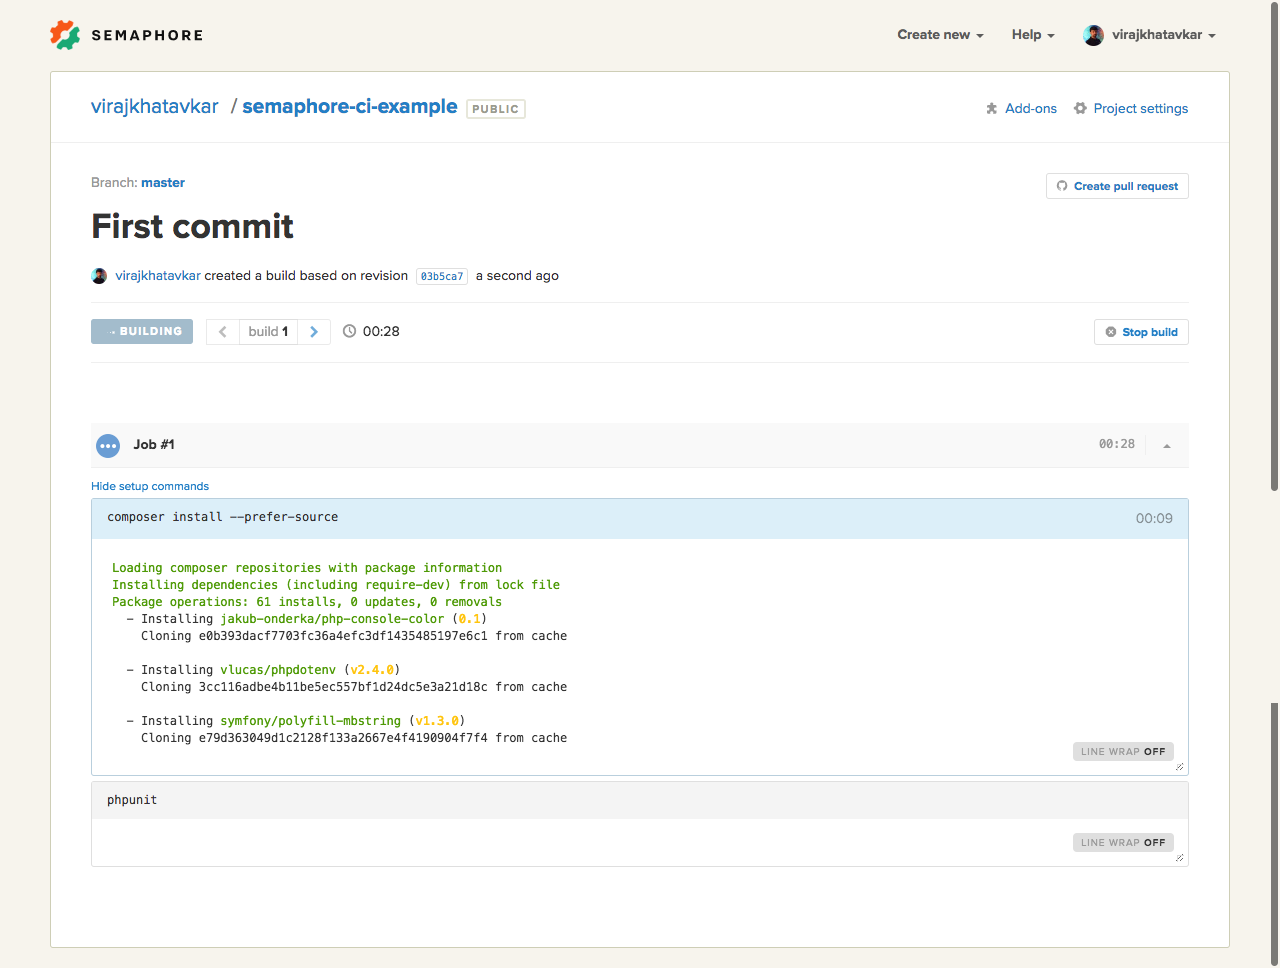Image resolution: width=1280 pixels, height=968 pixels.
Task: Open the Create new dropdown
Action: coord(940,35)
